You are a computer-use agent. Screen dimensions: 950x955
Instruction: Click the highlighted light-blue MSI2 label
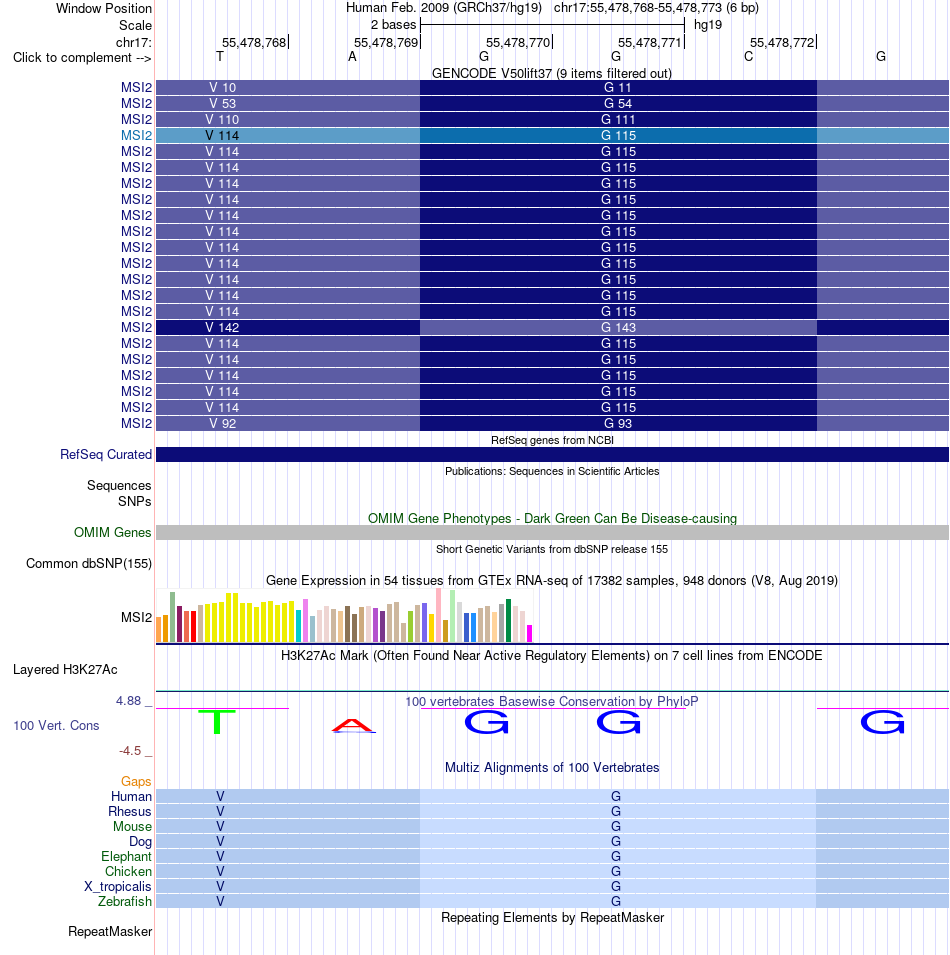136,135
